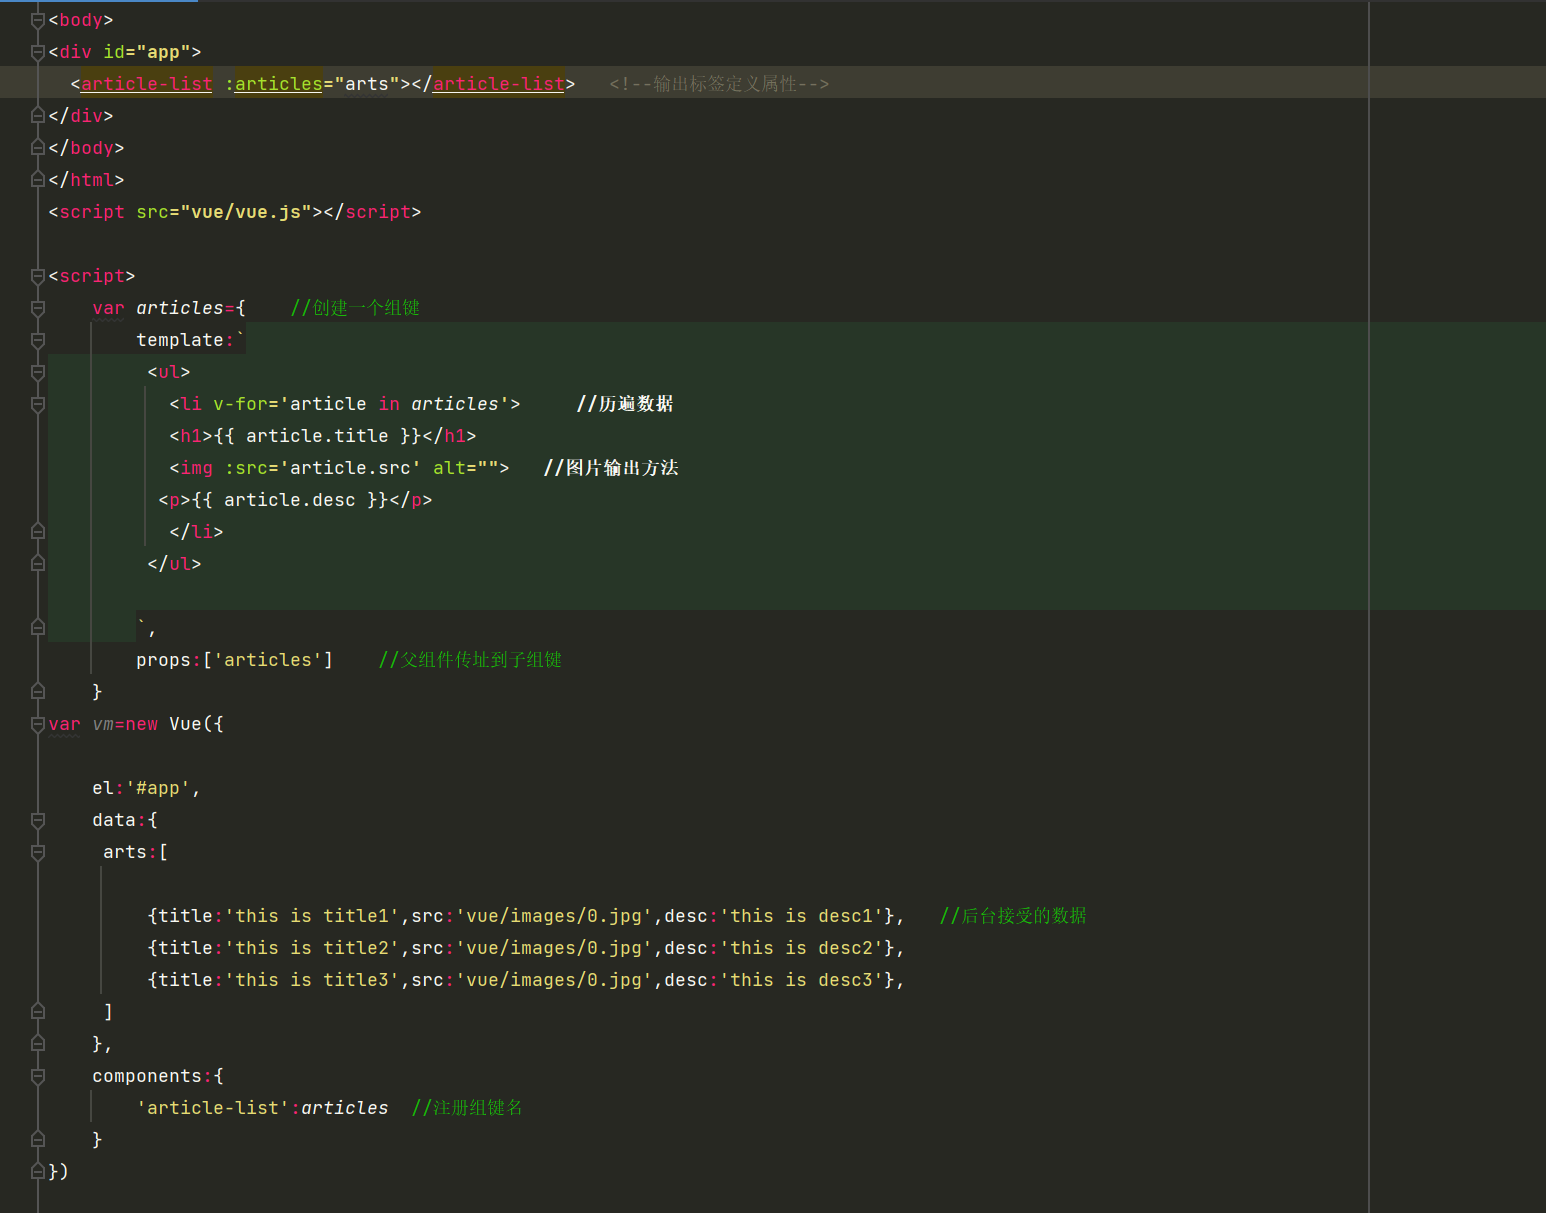1546x1213 pixels.
Task: Toggle fold marker beside the closing </div> tag
Action: (38, 116)
